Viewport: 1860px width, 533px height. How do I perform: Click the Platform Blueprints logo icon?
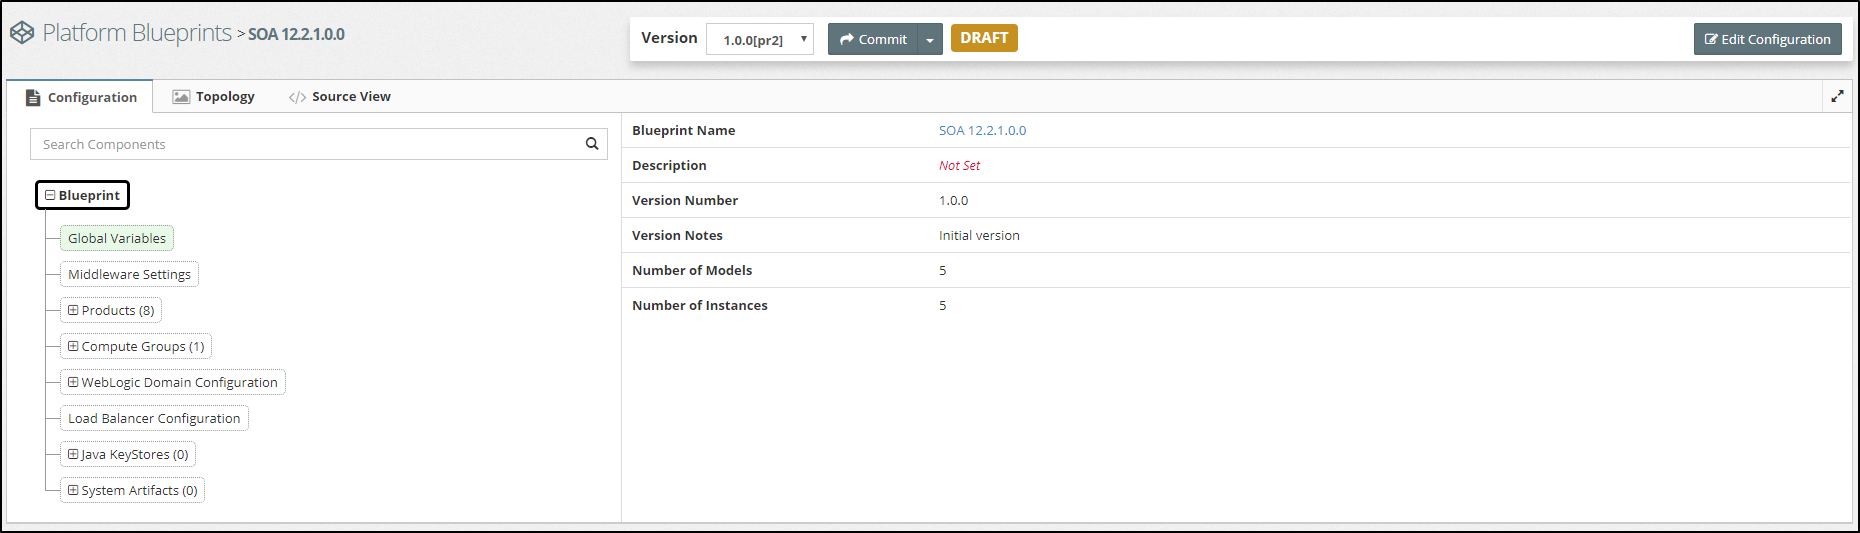click(x=22, y=33)
